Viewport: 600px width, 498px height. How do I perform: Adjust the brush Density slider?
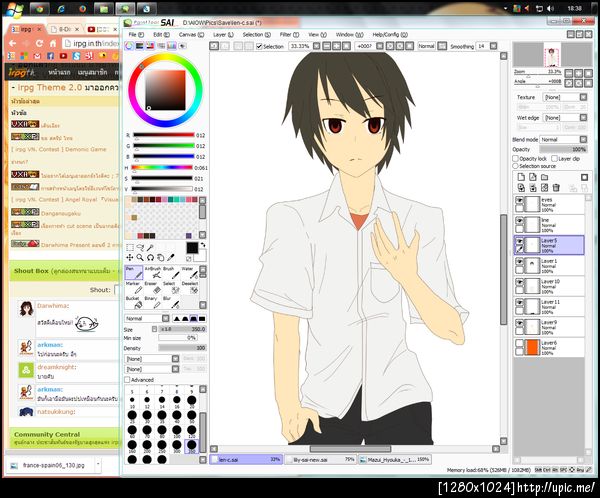tap(182, 348)
